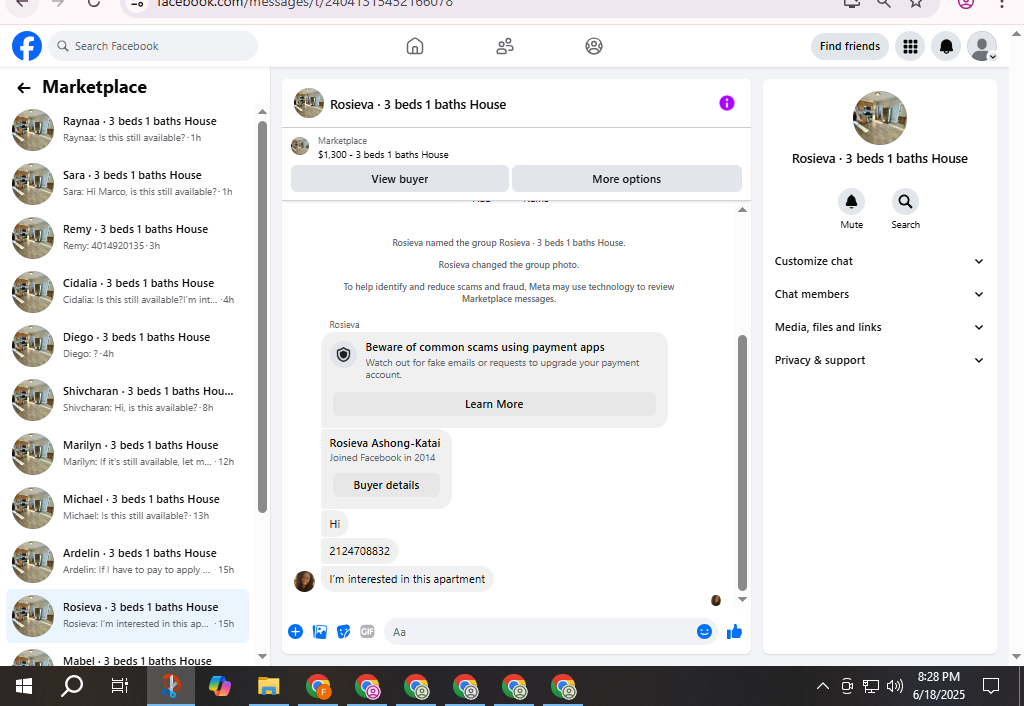Click View buyer button

400,179
